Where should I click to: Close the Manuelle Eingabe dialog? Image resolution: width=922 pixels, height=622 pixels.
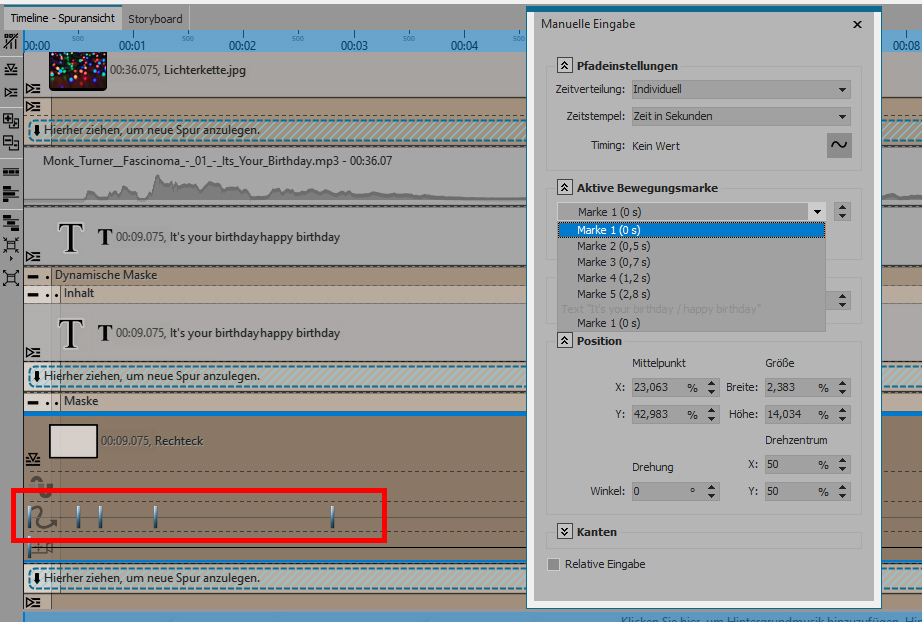(857, 24)
